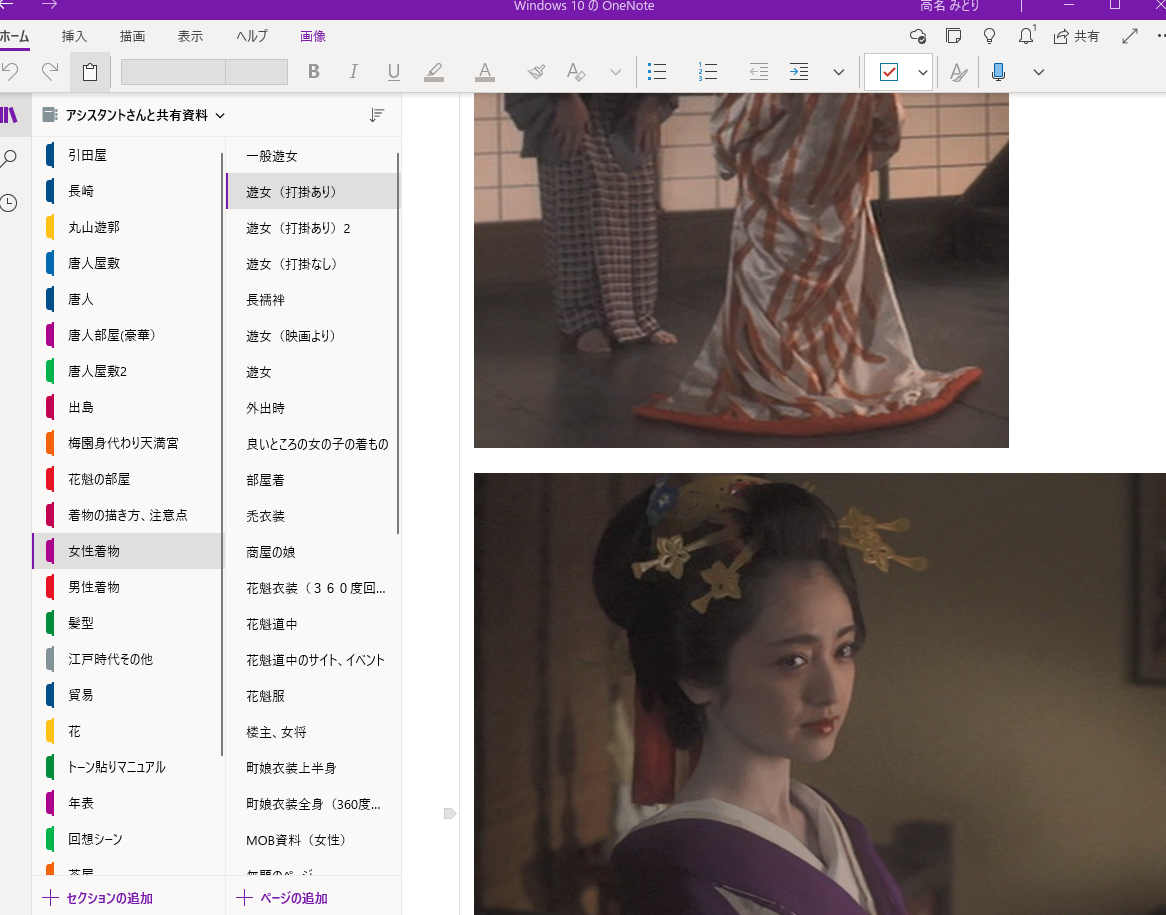Open search magnifier in sidebar
The width and height of the screenshot is (1166, 915).
9,158
